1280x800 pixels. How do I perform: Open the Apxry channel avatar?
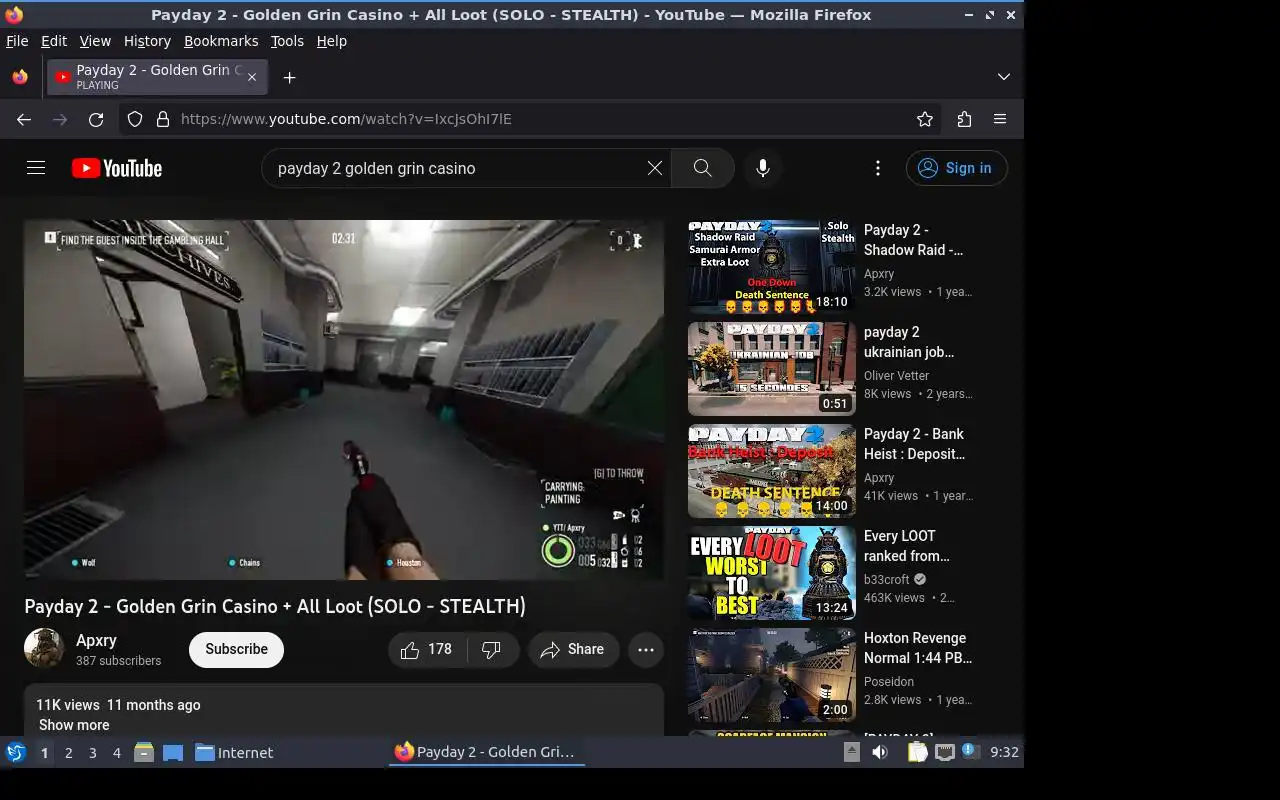44,648
